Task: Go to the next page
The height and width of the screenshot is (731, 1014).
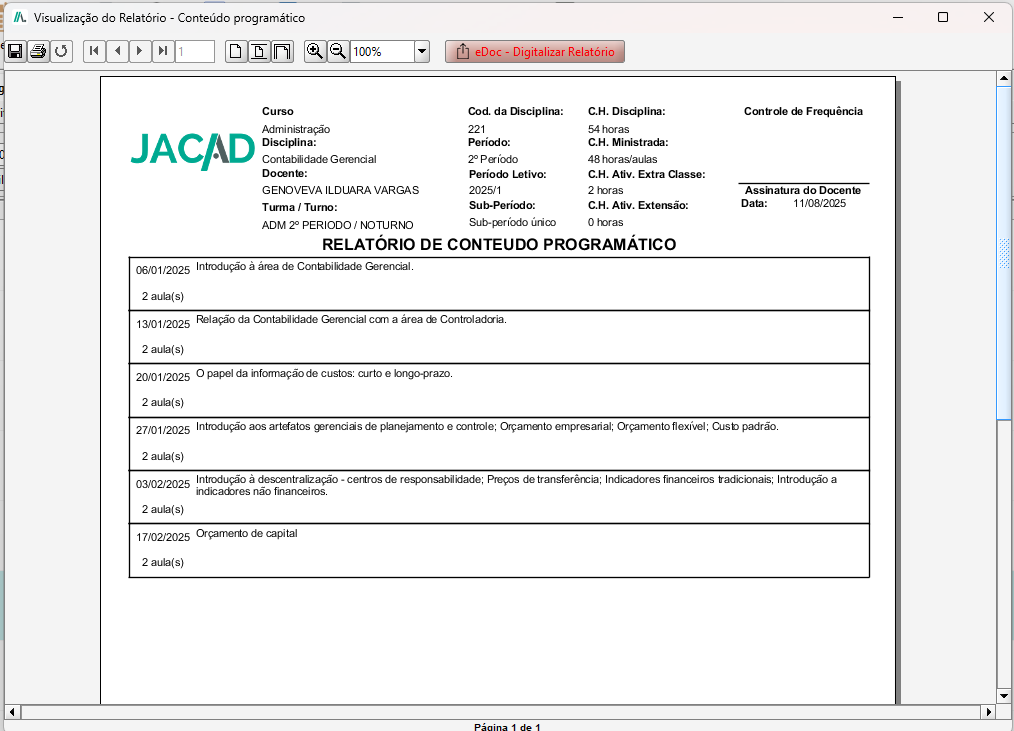Action: tap(140, 51)
